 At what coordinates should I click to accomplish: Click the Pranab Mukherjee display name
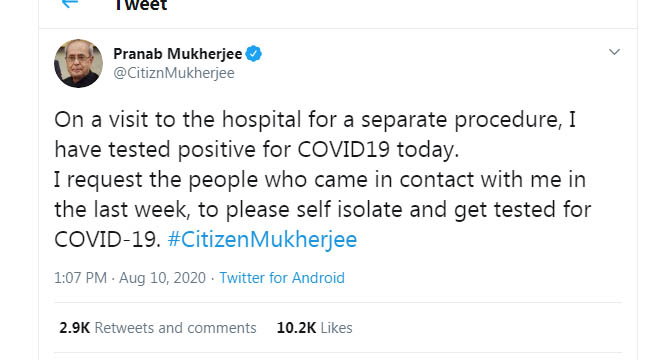(178, 54)
